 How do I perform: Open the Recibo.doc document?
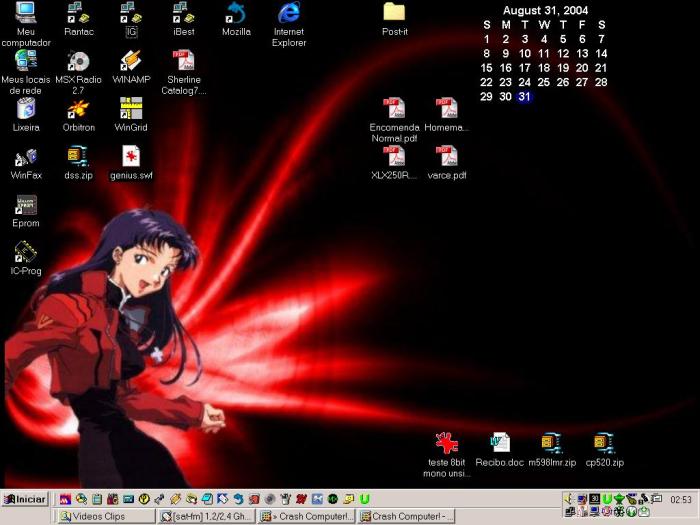click(499, 450)
